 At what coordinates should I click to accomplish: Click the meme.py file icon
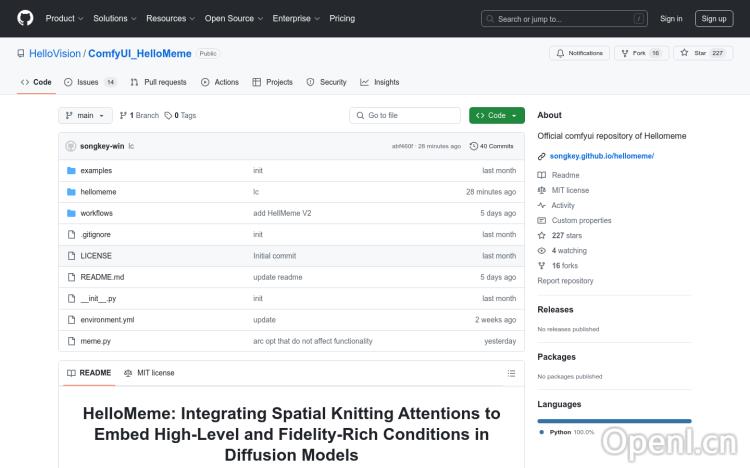[x=71, y=341]
